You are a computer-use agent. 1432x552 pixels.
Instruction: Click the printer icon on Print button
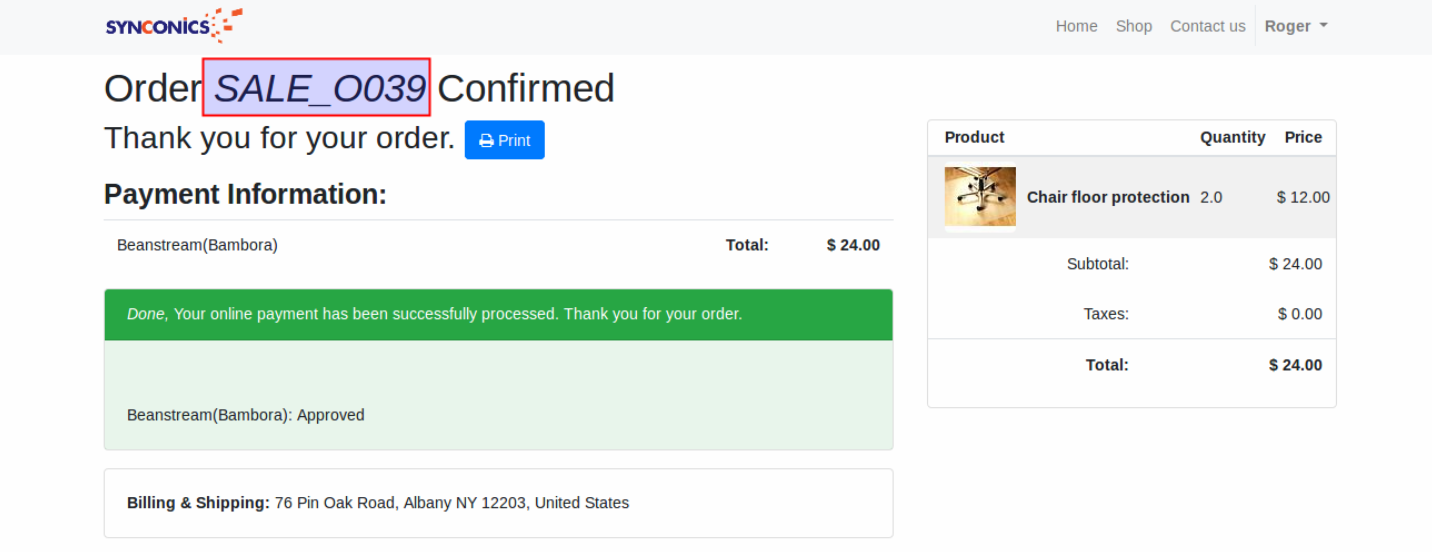point(487,141)
